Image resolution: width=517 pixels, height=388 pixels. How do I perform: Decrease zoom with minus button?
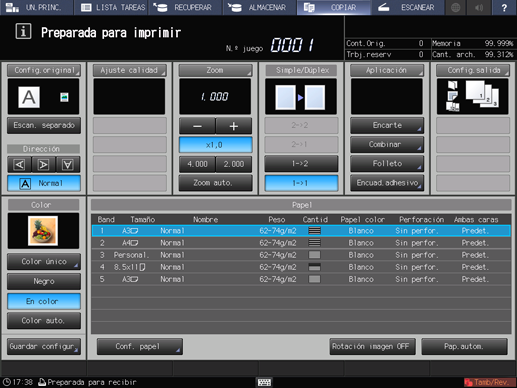(x=197, y=126)
